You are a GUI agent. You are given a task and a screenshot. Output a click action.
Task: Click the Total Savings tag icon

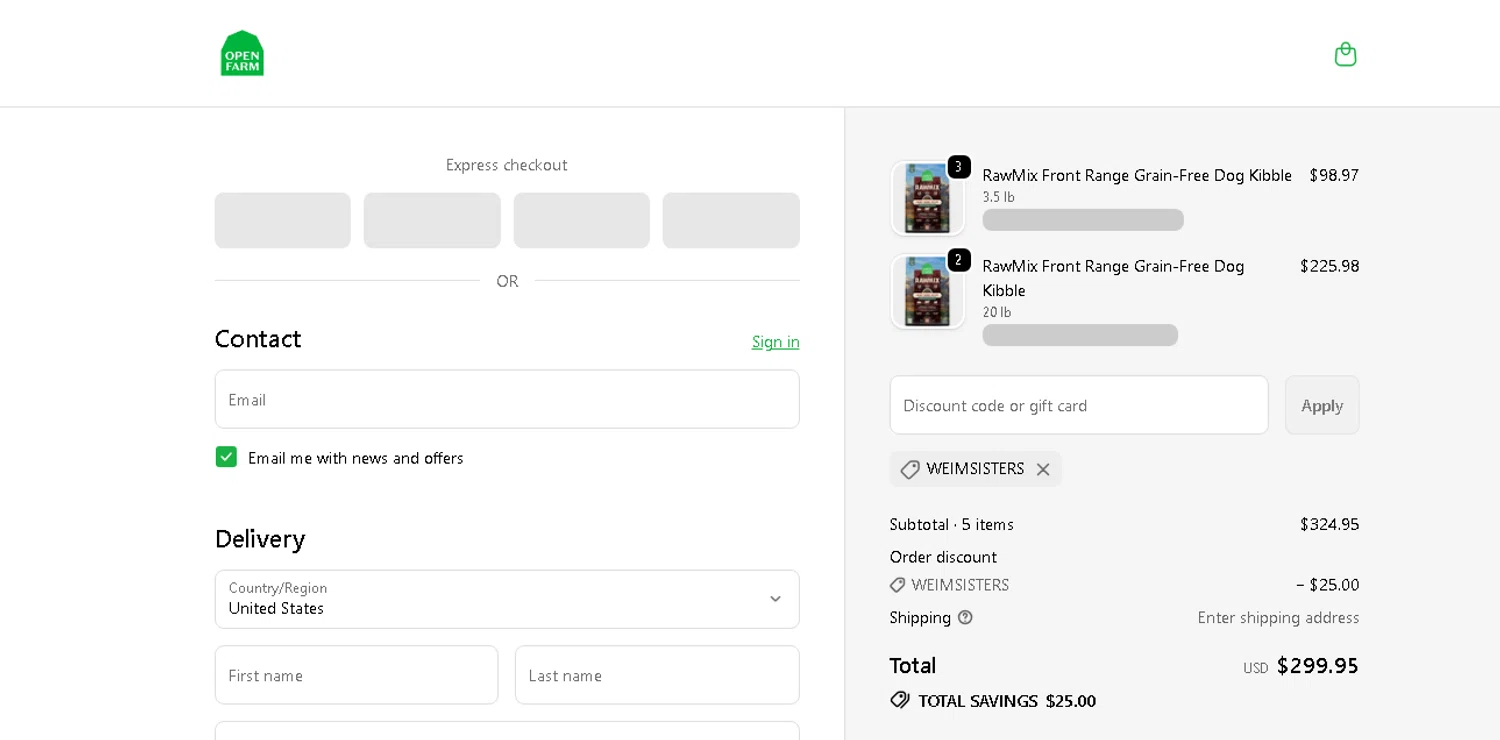click(x=900, y=700)
